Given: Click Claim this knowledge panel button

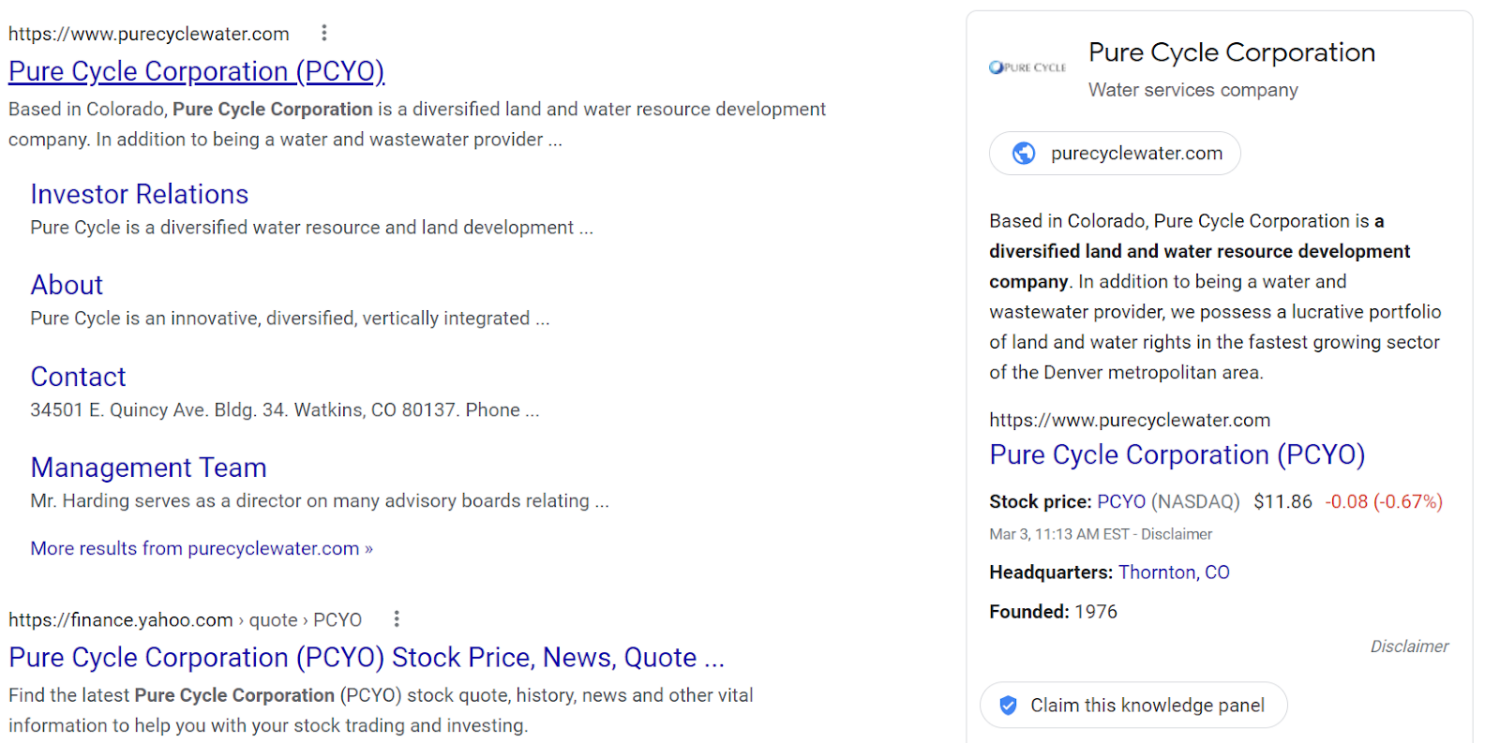Looking at the screenshot, I should (x=1133, y=705).
